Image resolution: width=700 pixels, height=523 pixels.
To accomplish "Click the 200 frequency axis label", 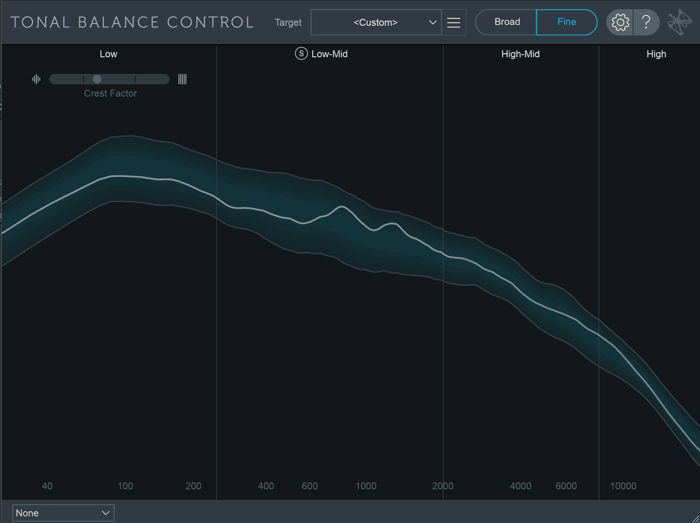I will click(193, 486).
